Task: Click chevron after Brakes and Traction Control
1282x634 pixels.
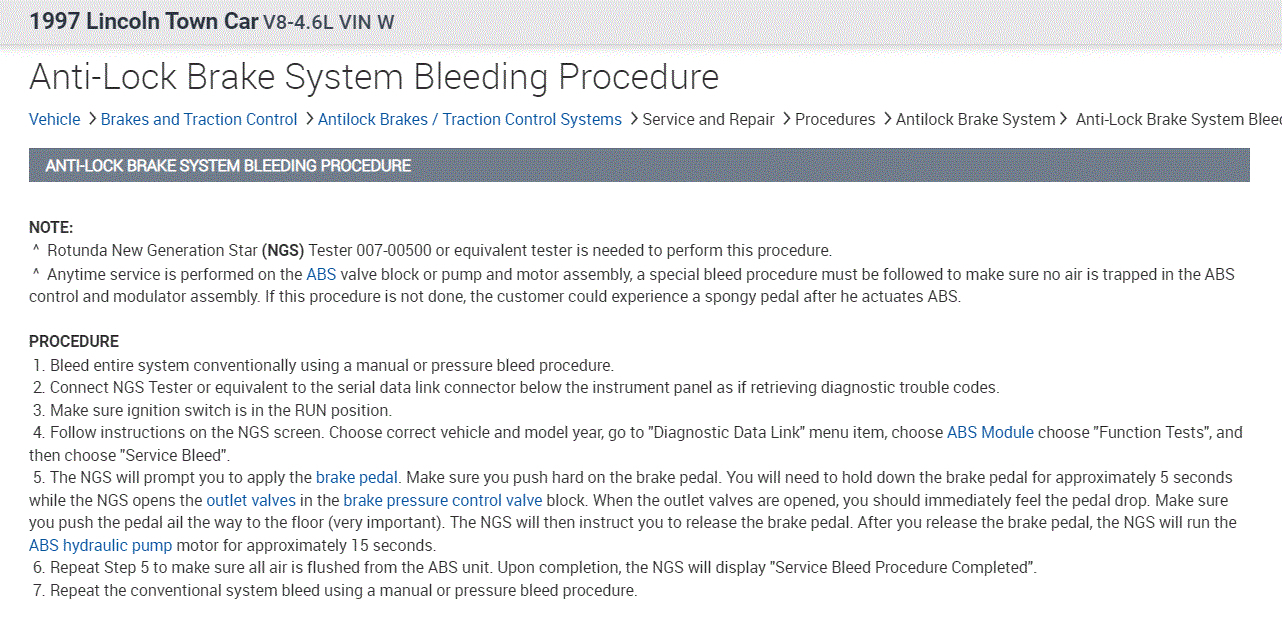Action: pyautogui.click(x=309, y=120)
